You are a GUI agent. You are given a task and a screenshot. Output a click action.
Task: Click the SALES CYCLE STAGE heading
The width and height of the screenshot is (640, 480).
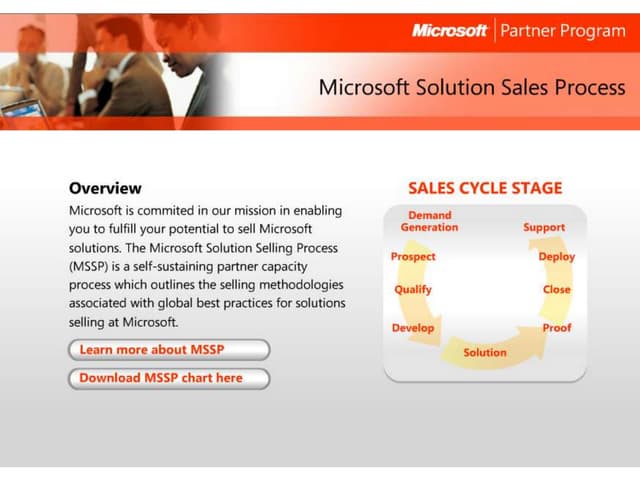click(x=485, y=188)
